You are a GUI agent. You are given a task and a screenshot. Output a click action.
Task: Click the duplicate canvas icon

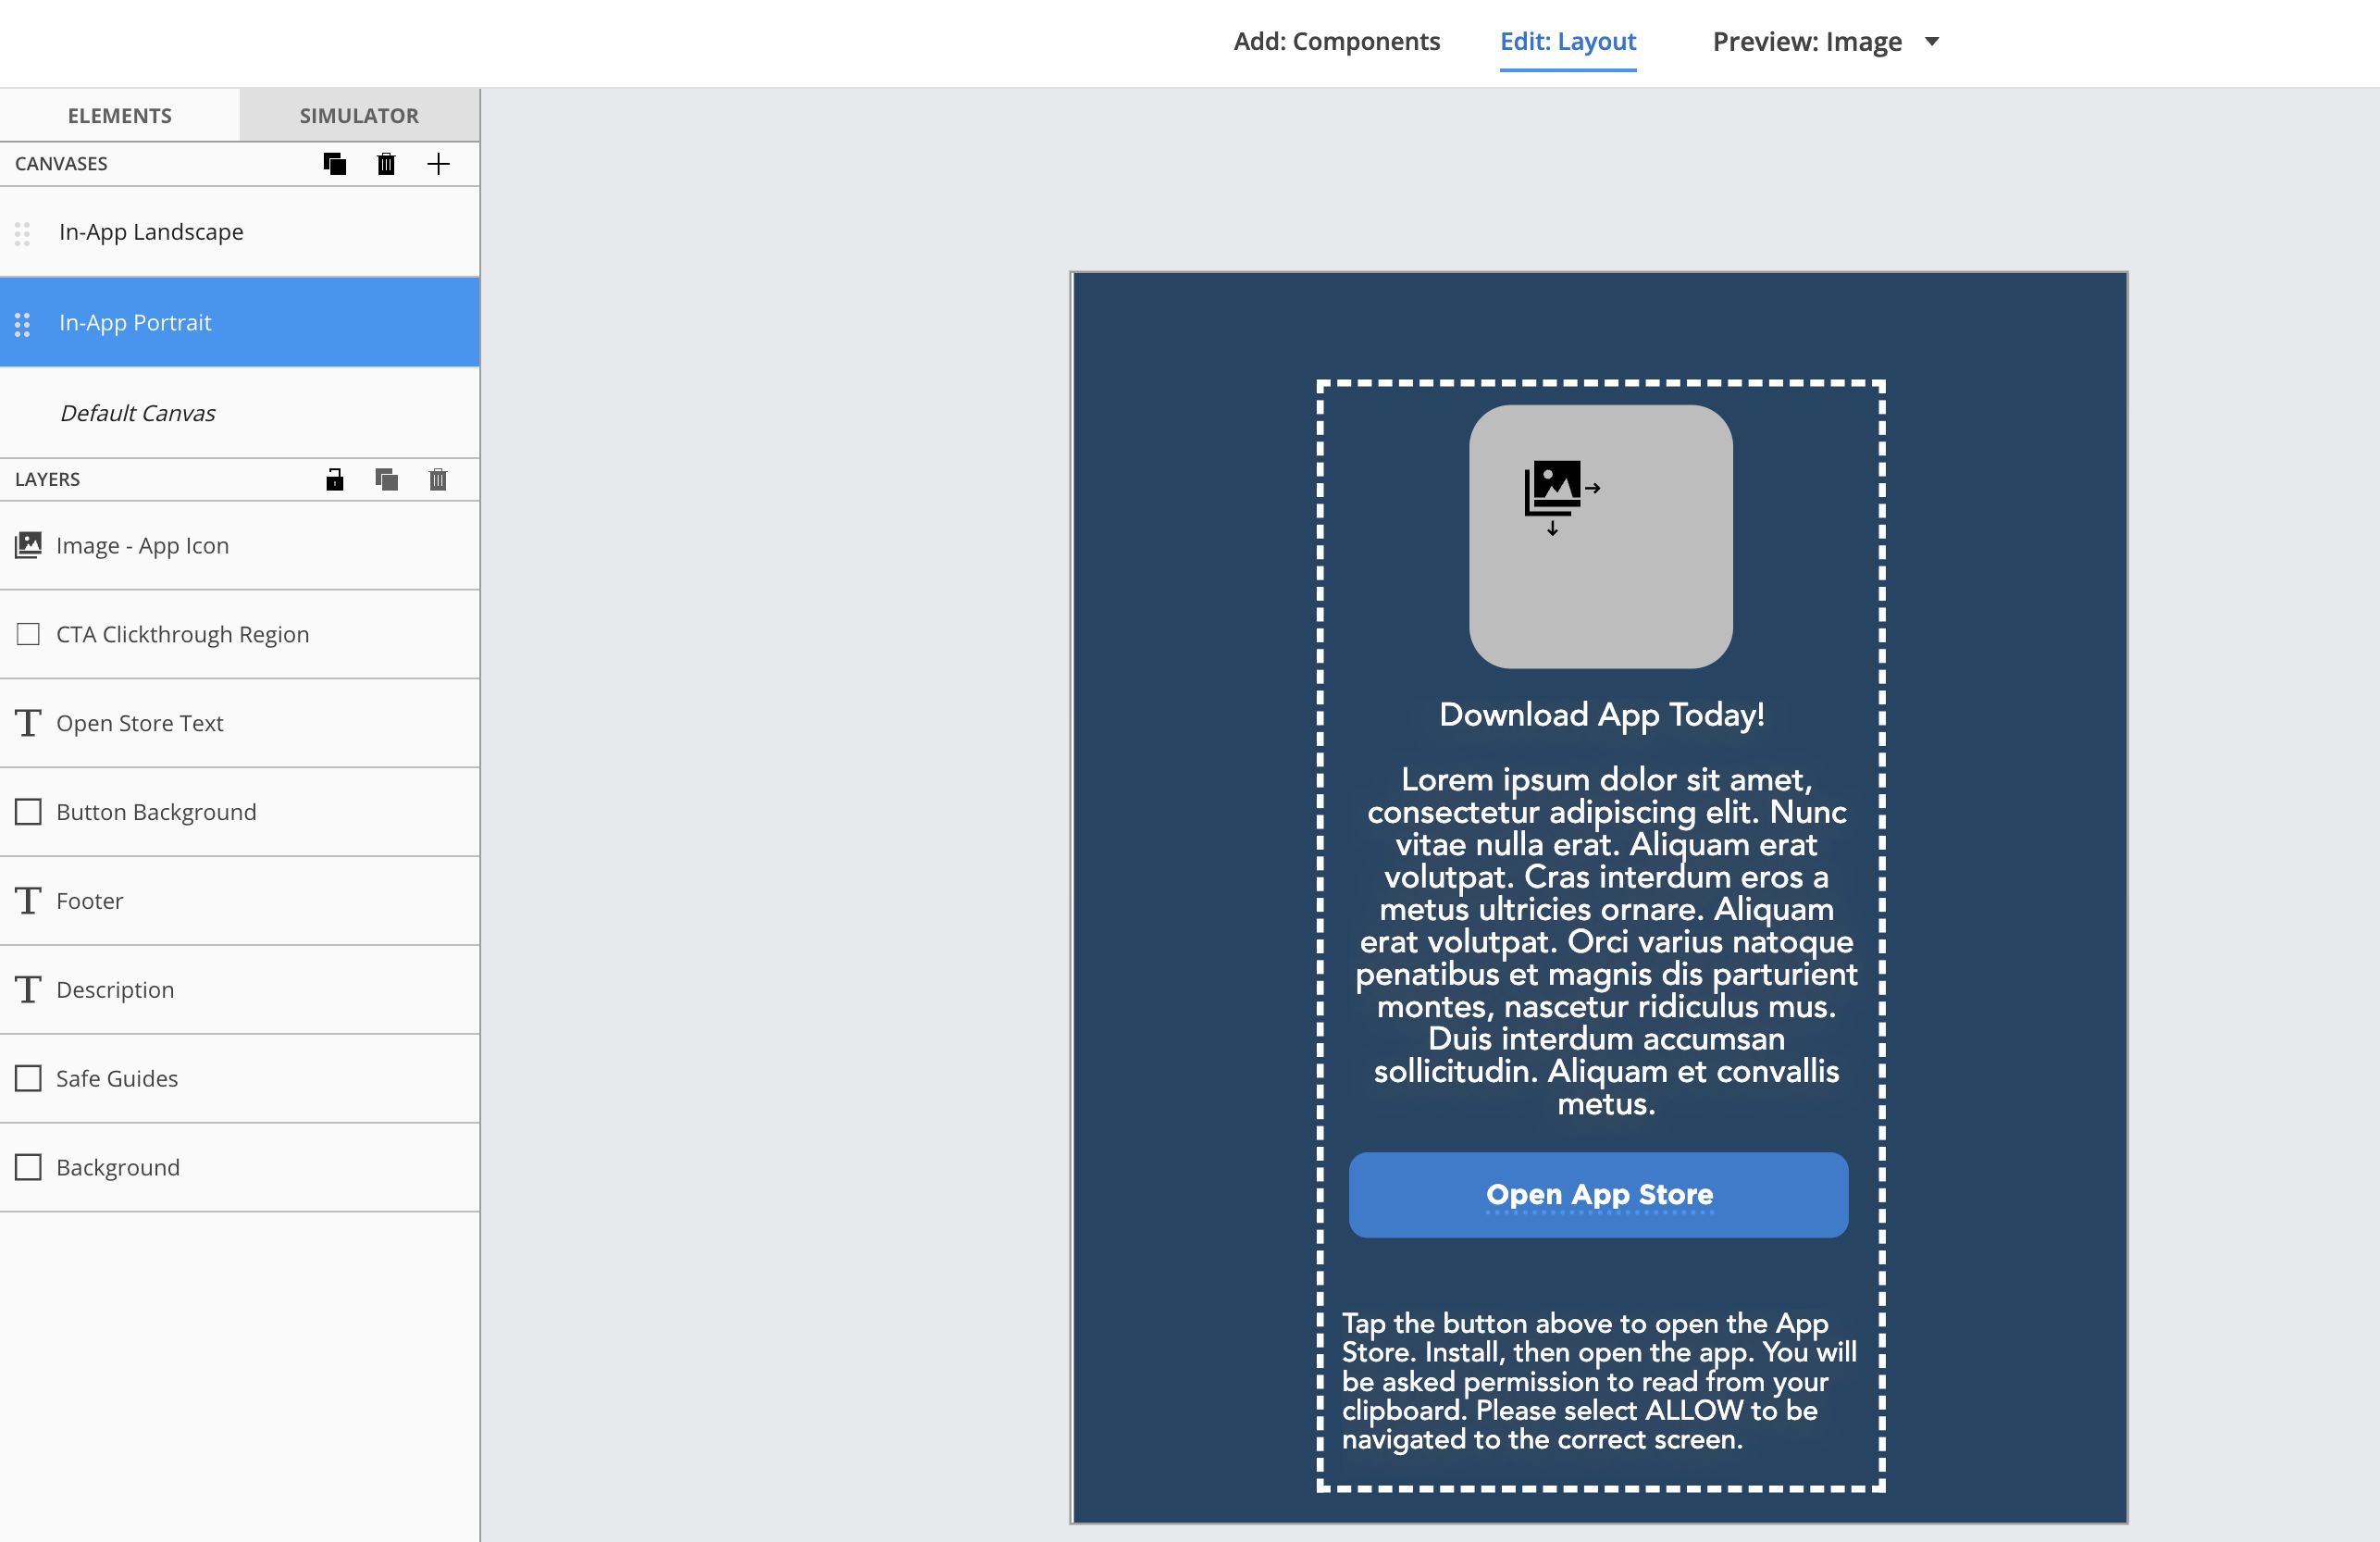coord(335,163)
